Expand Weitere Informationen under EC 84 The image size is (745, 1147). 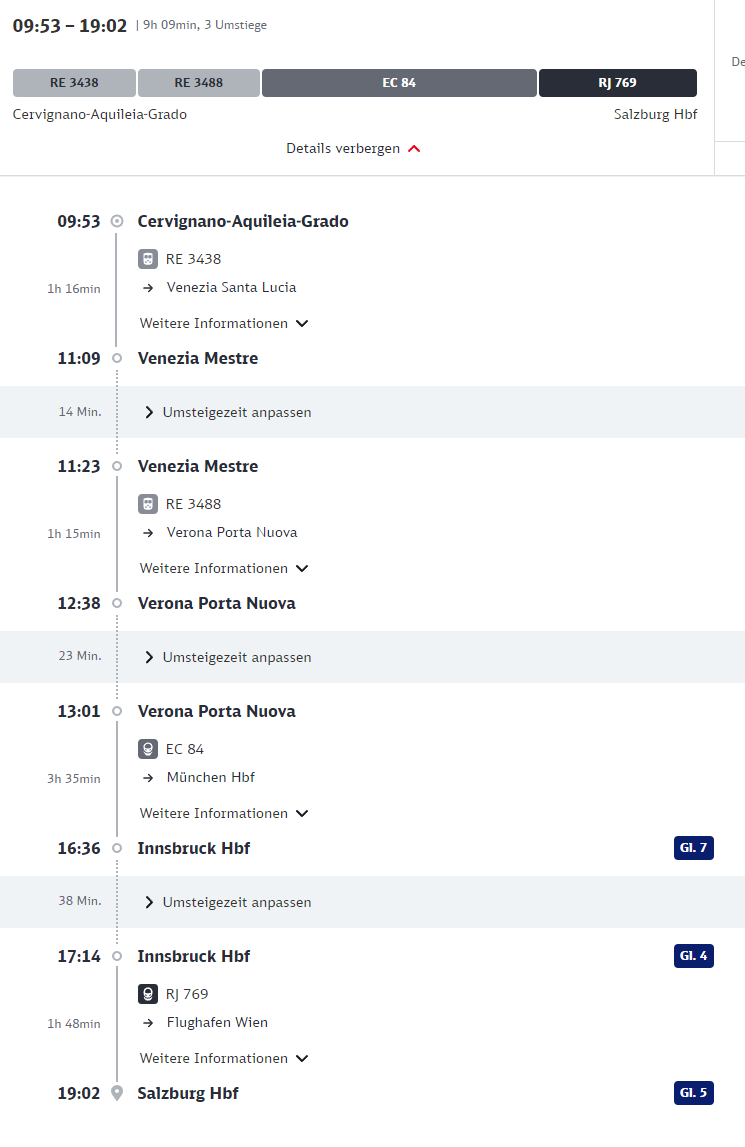(224, 813)
